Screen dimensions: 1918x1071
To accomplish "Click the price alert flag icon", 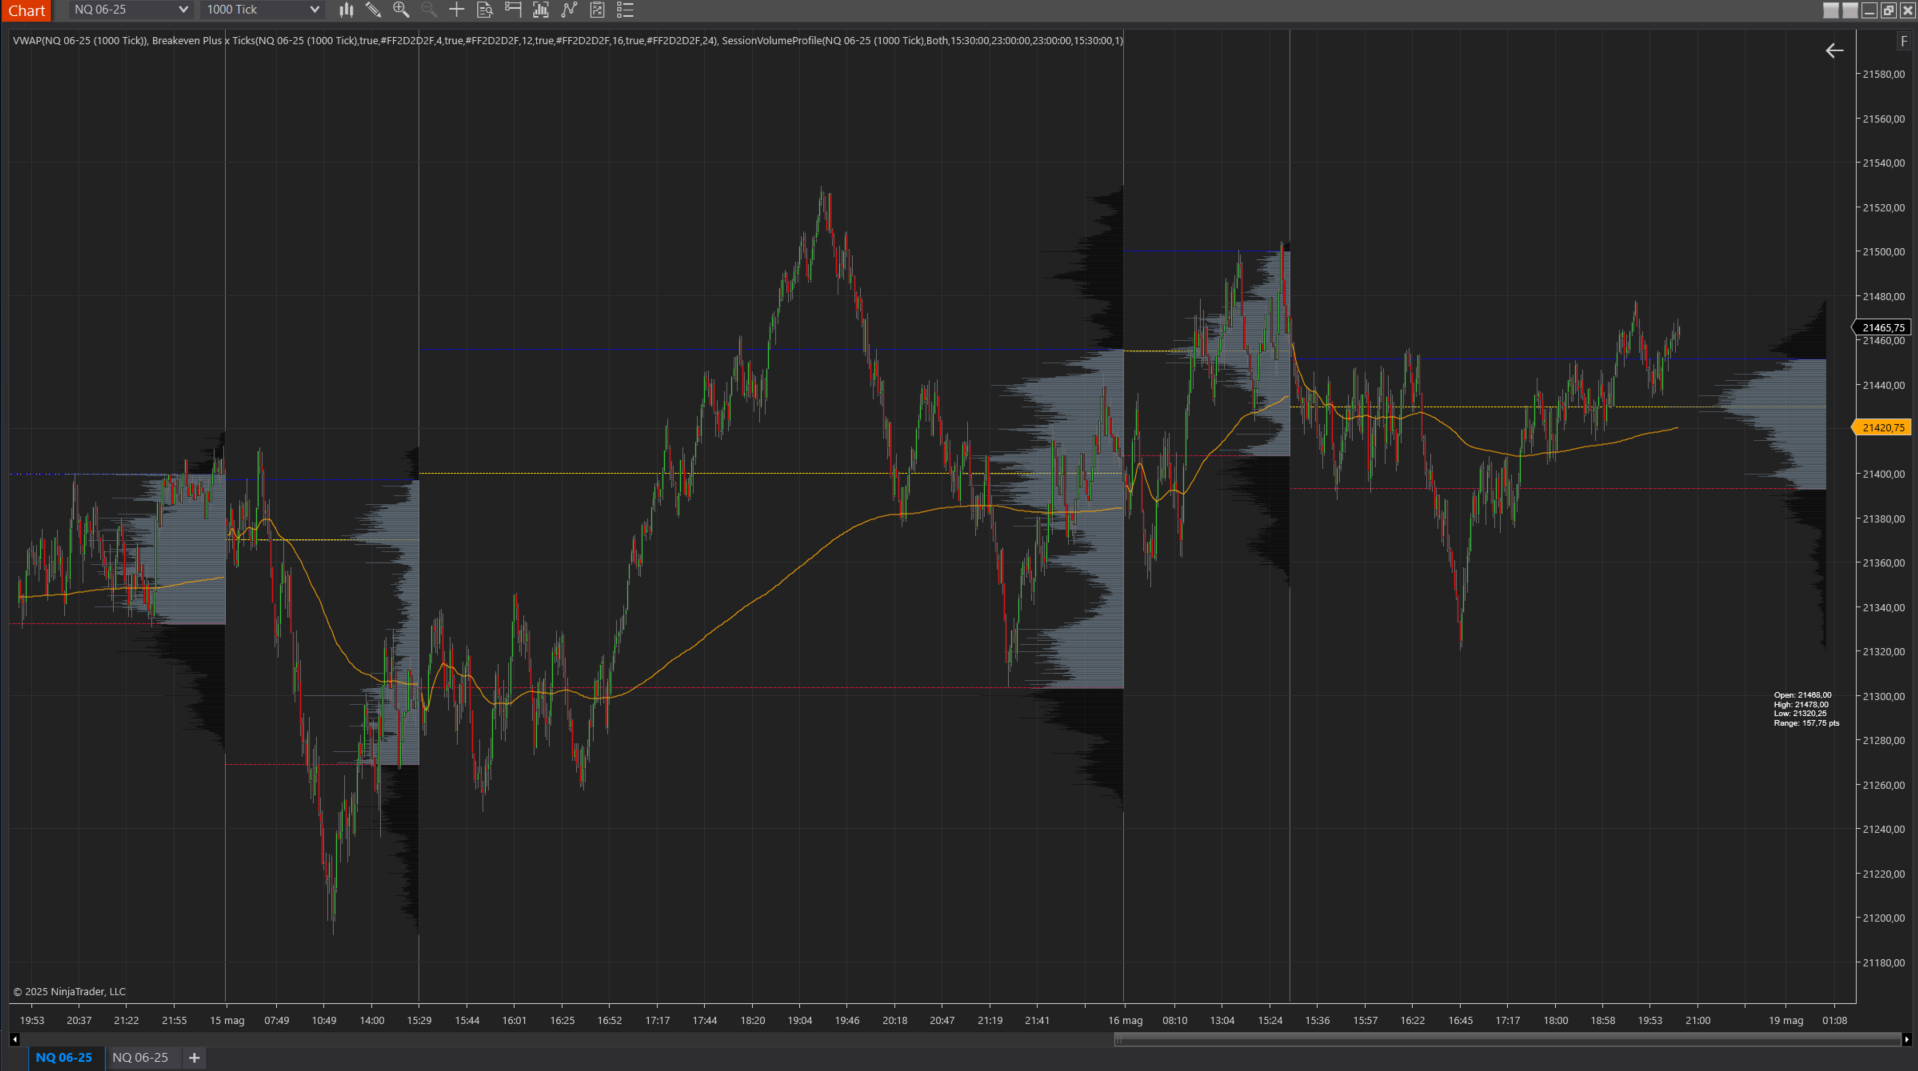I will click(513, 10).
